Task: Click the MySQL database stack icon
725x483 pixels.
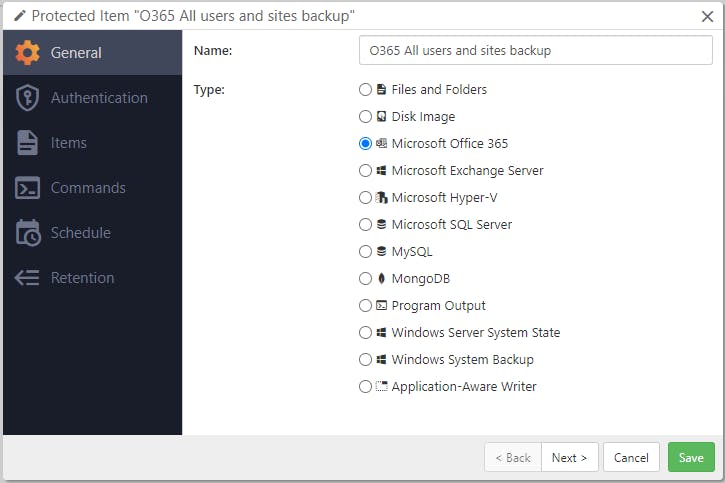Action: 381,252
